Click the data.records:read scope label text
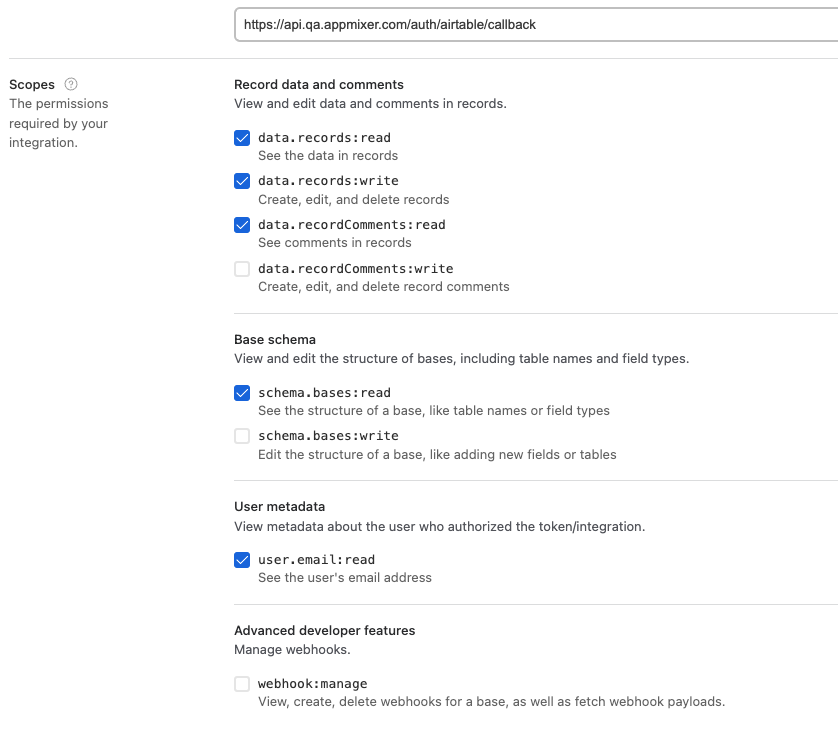The height and width of the screenshot is (730, 838). coord(324,138)
